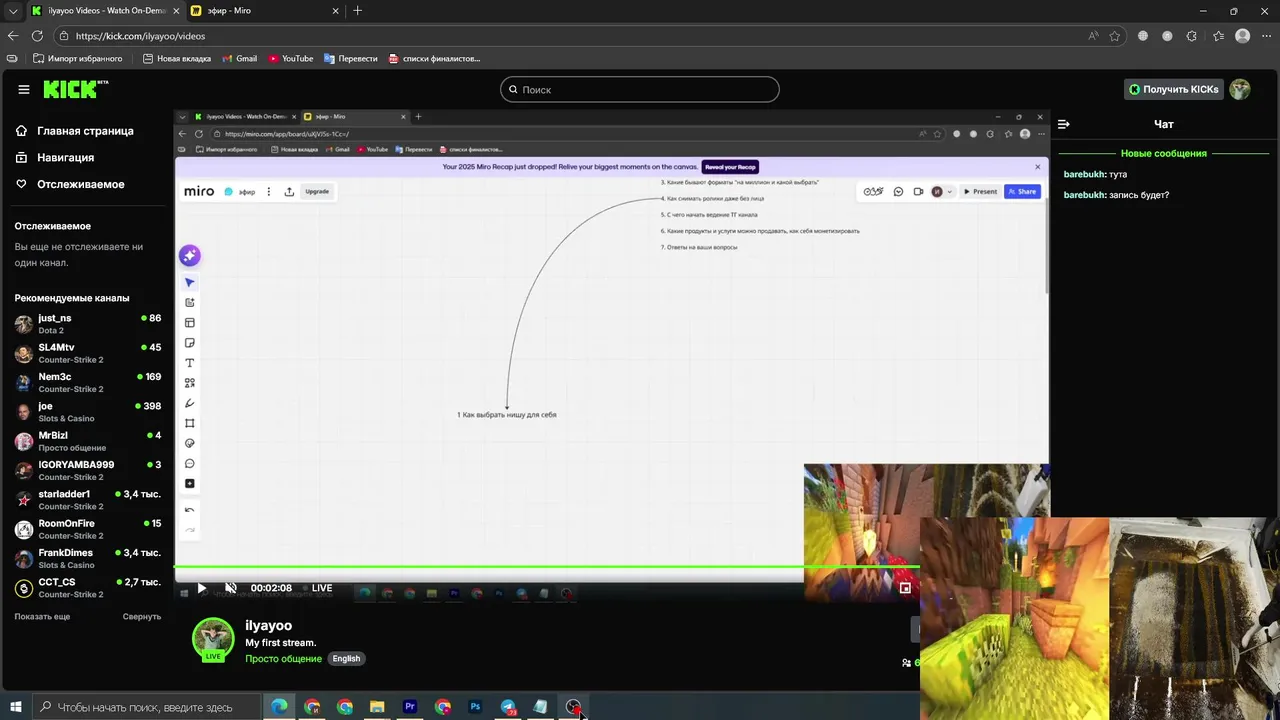Open recommended channel just_ns
1280x720 pixels.
88,324
